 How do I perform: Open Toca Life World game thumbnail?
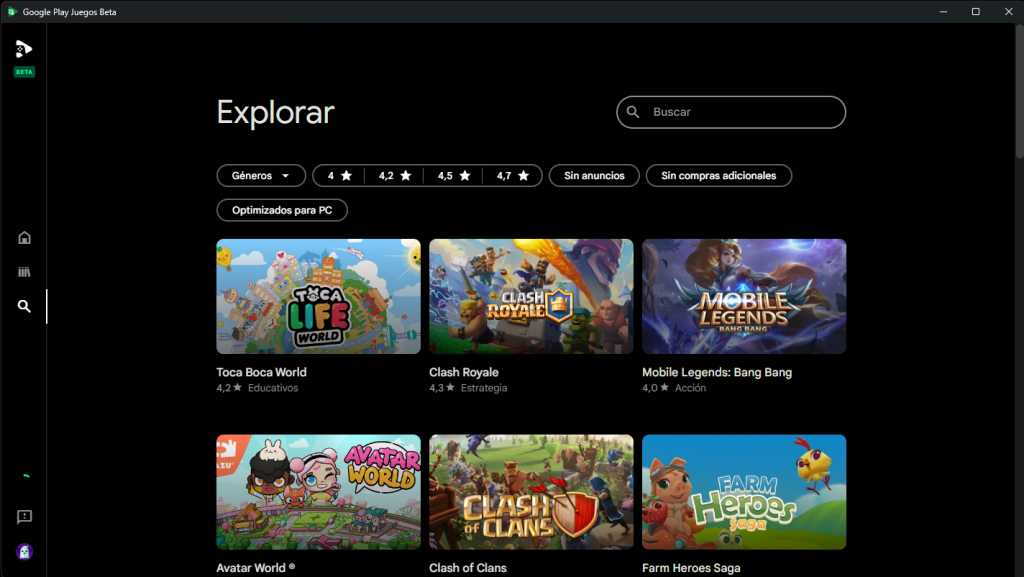point(318,296)
